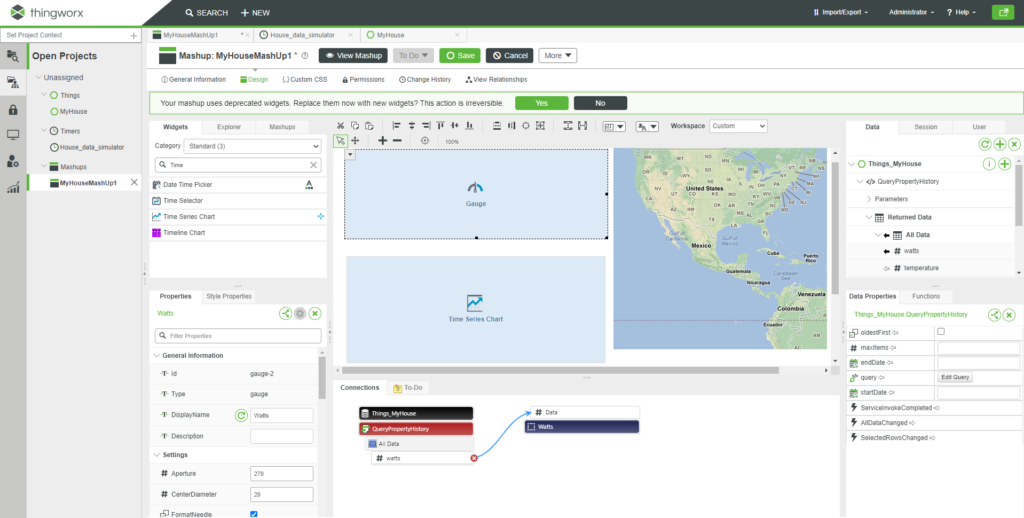Add data entity with Data panel plus icon
Image resolution: width=1024 pixels, height=518 pixels.
coord(1000,144)
